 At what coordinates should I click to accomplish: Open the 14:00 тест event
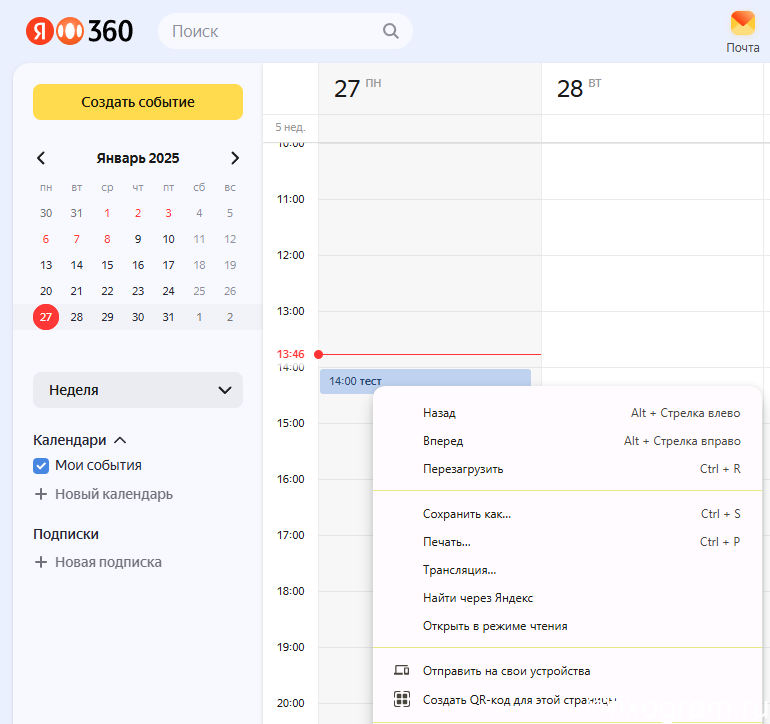pyautogui.click(x=425, y=381)
